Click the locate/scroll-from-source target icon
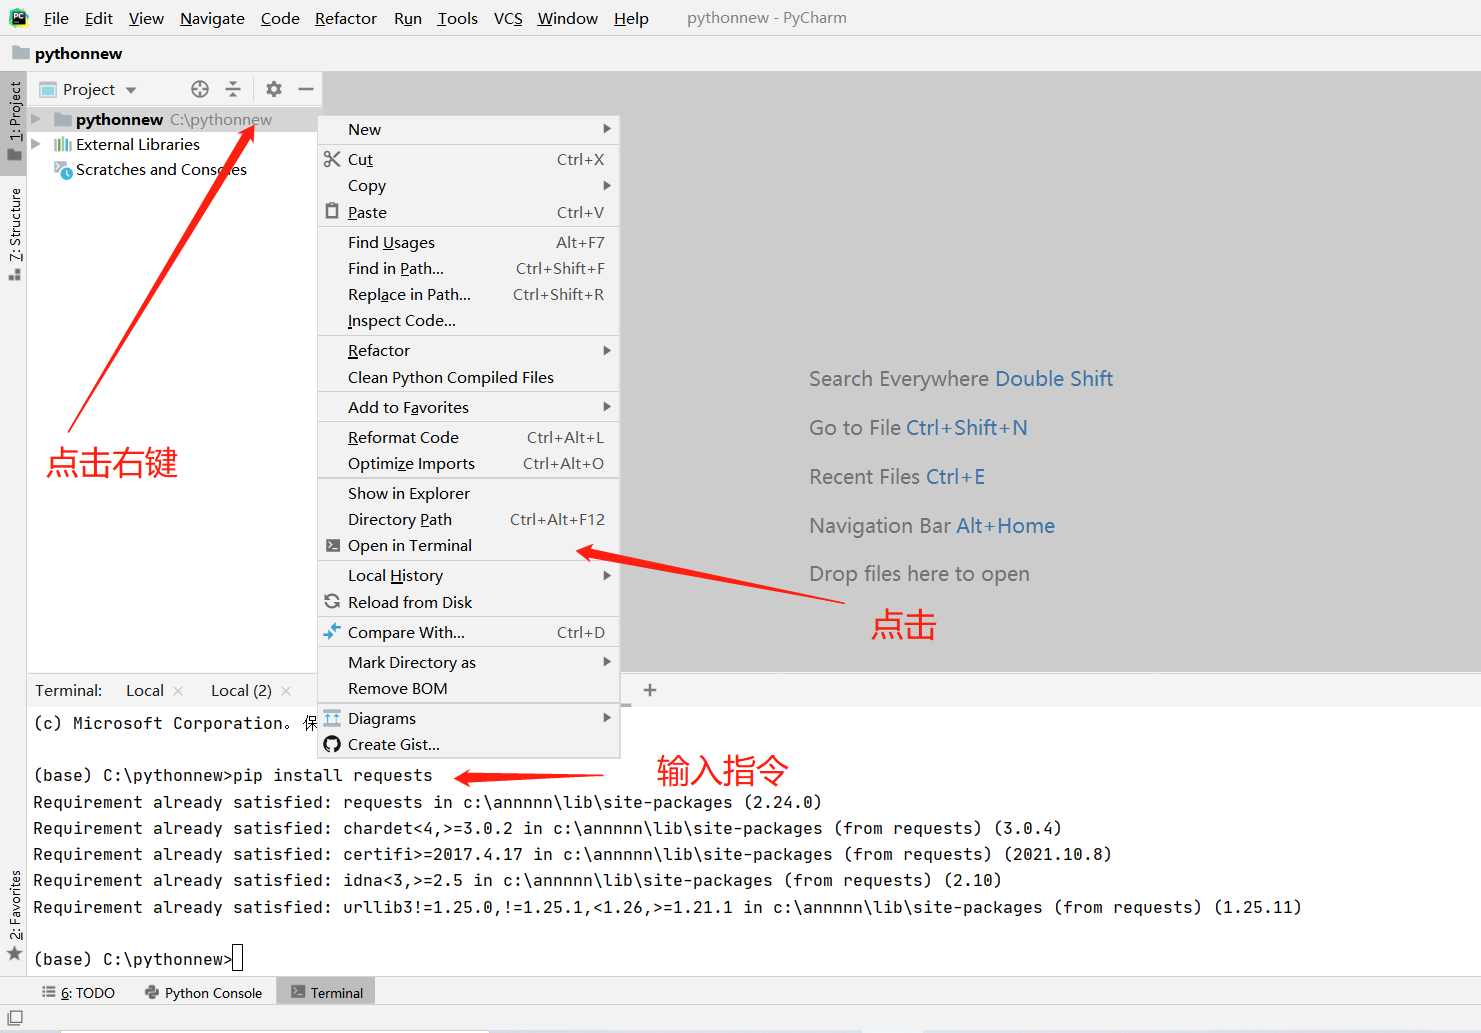 (x=200, y=89)
